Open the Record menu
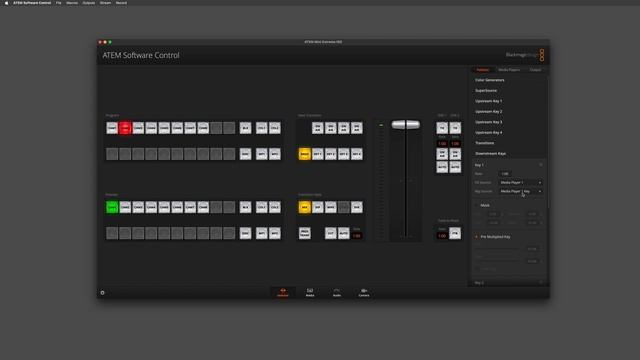 coord(121,3)
